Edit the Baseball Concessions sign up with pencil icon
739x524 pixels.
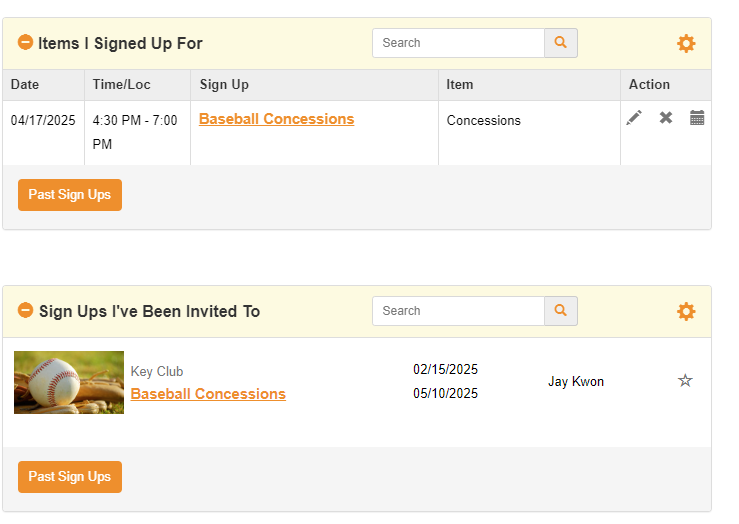tap(634, 118)
